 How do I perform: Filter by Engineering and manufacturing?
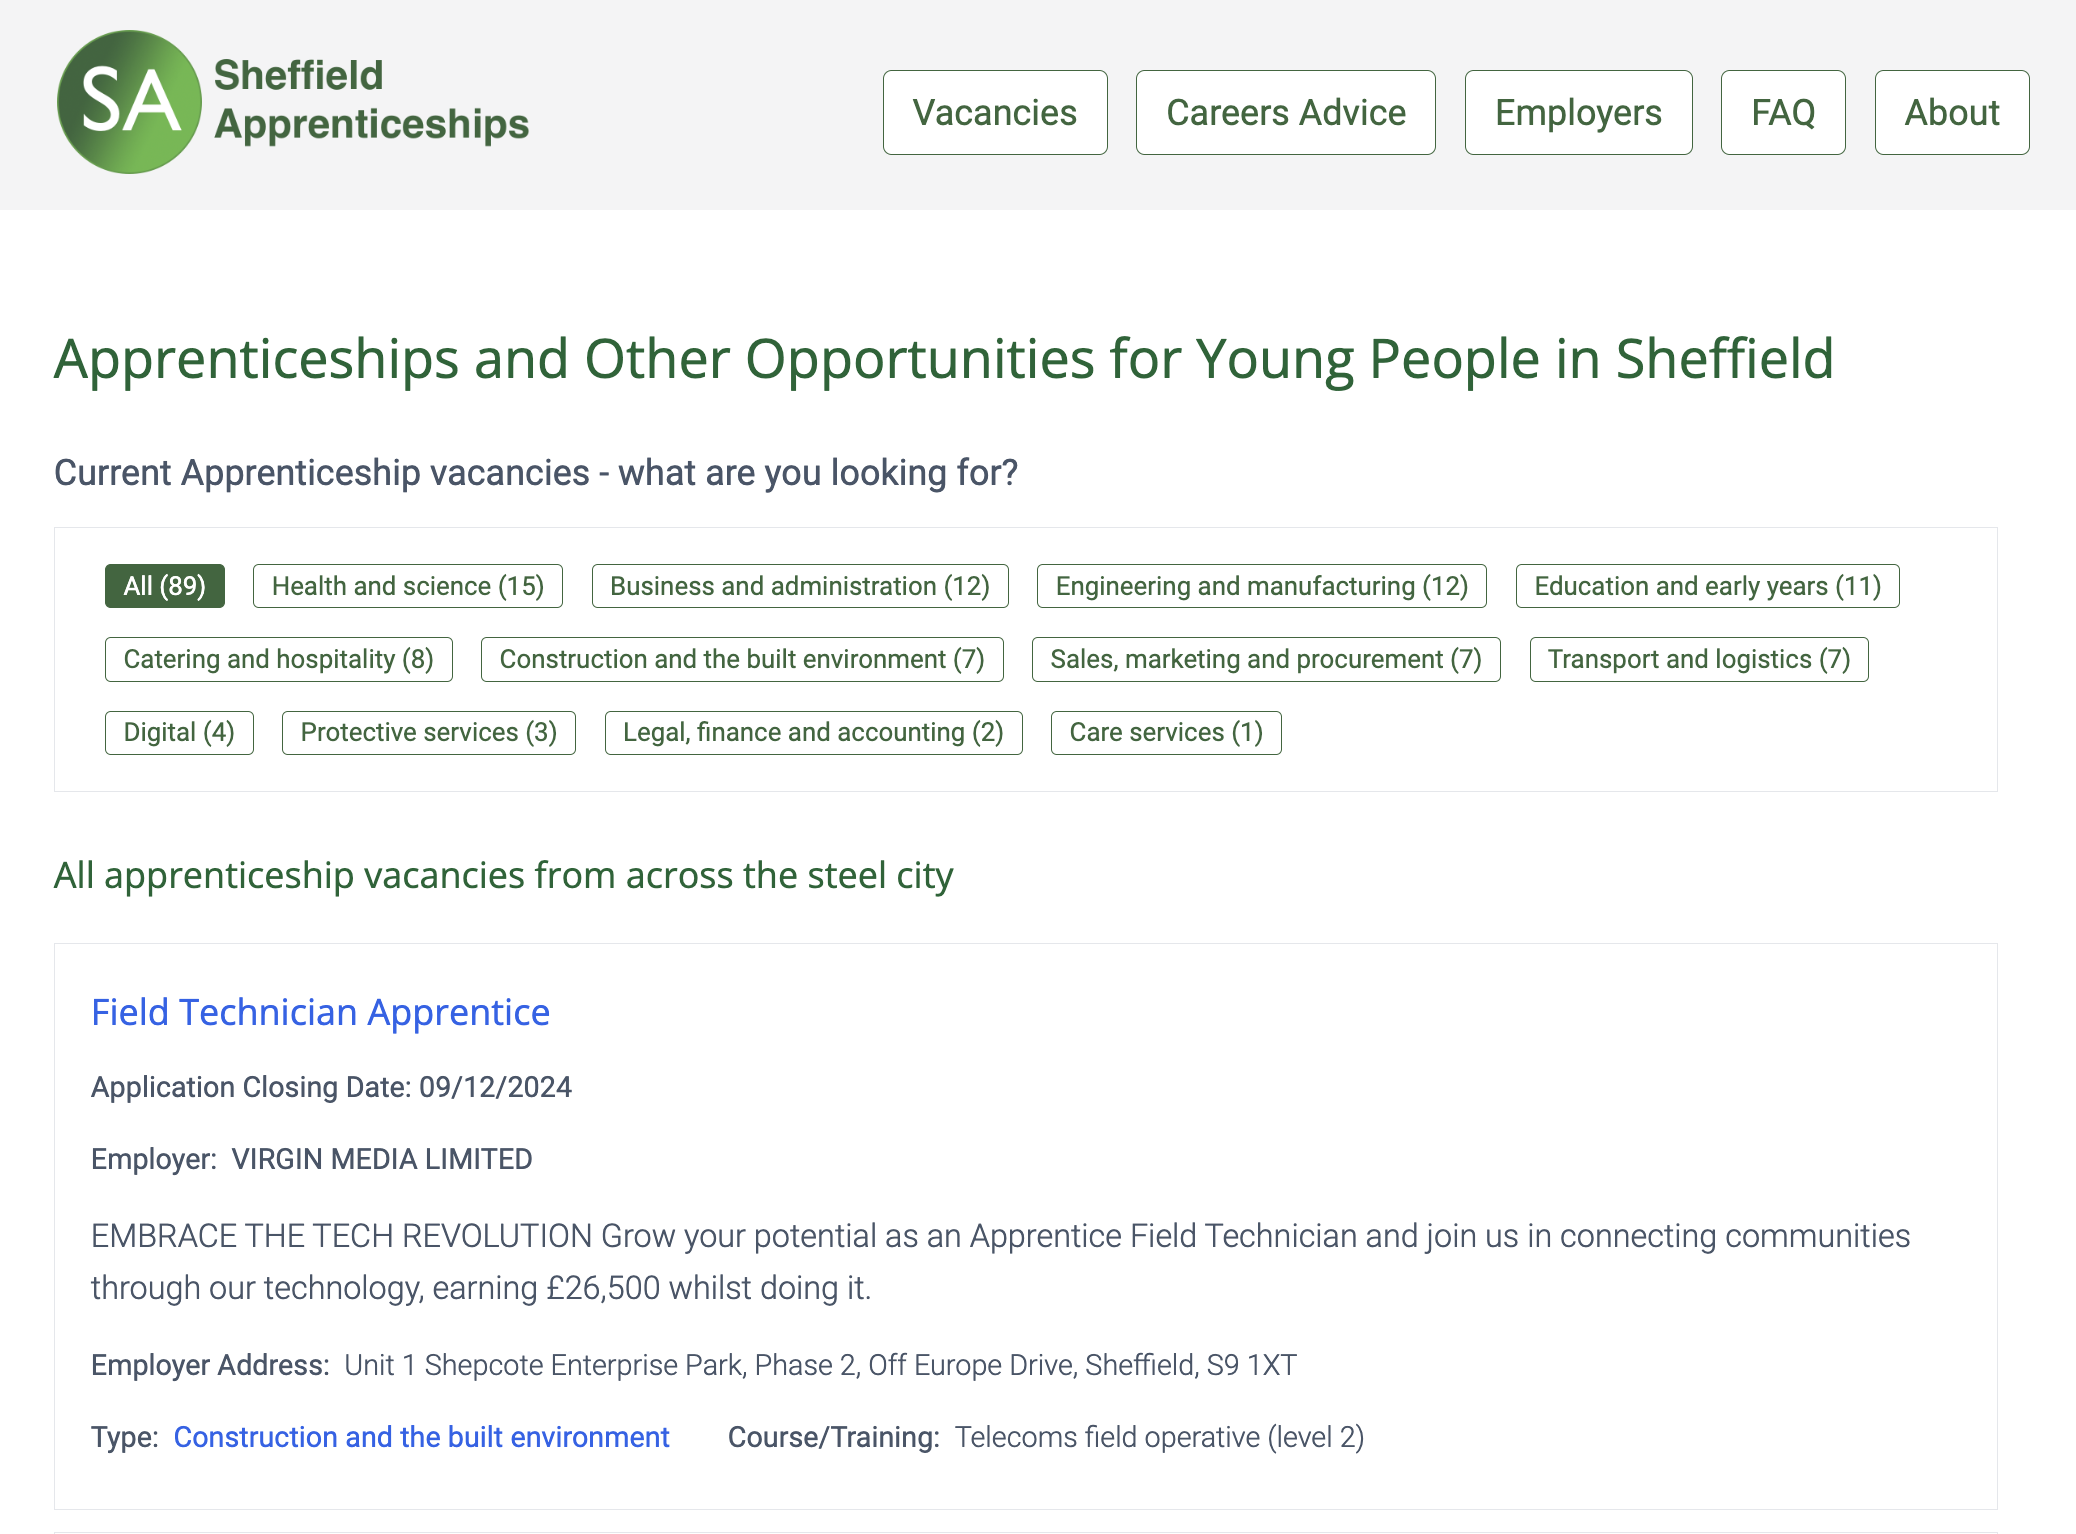click(1261, 586)
